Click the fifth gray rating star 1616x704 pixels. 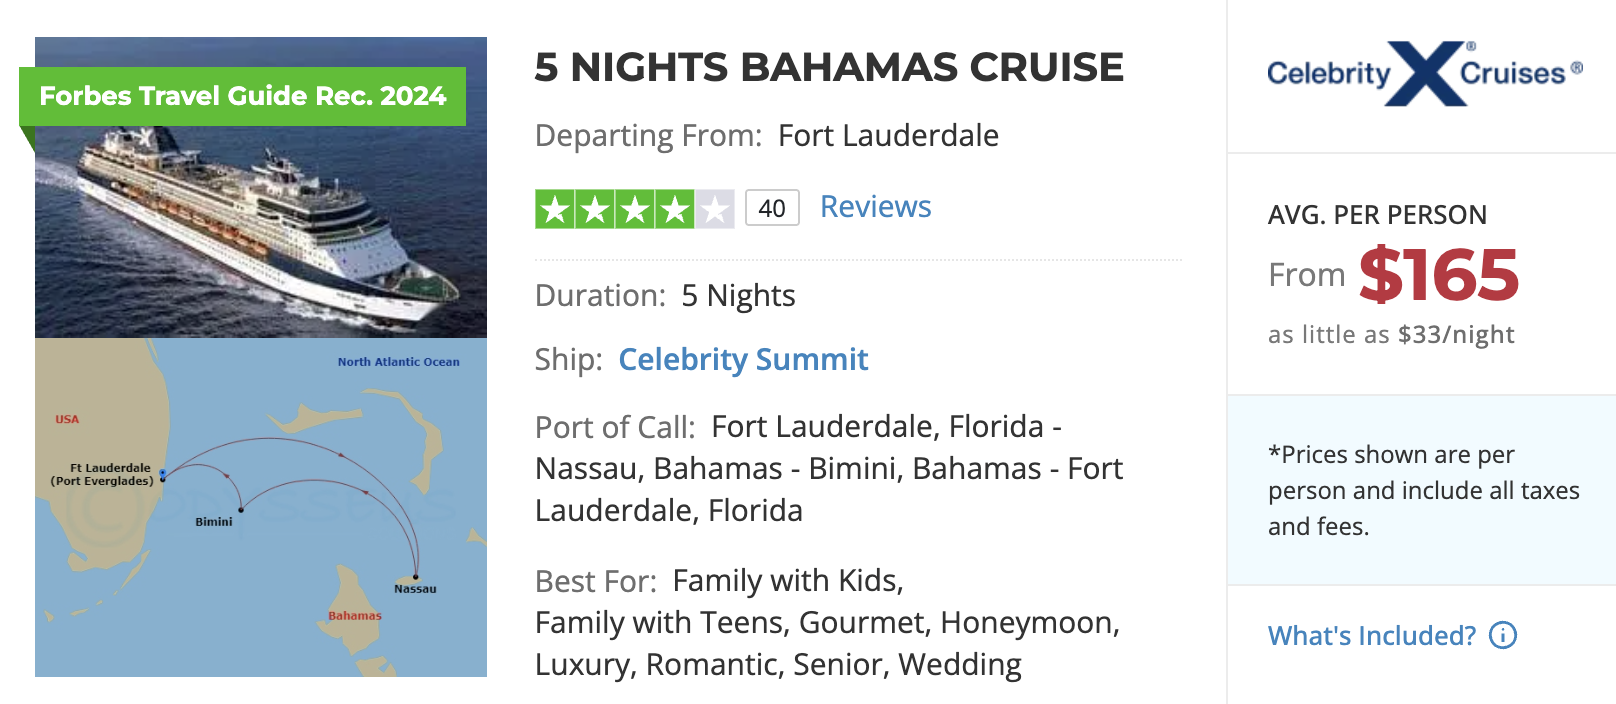click(714, 207)
